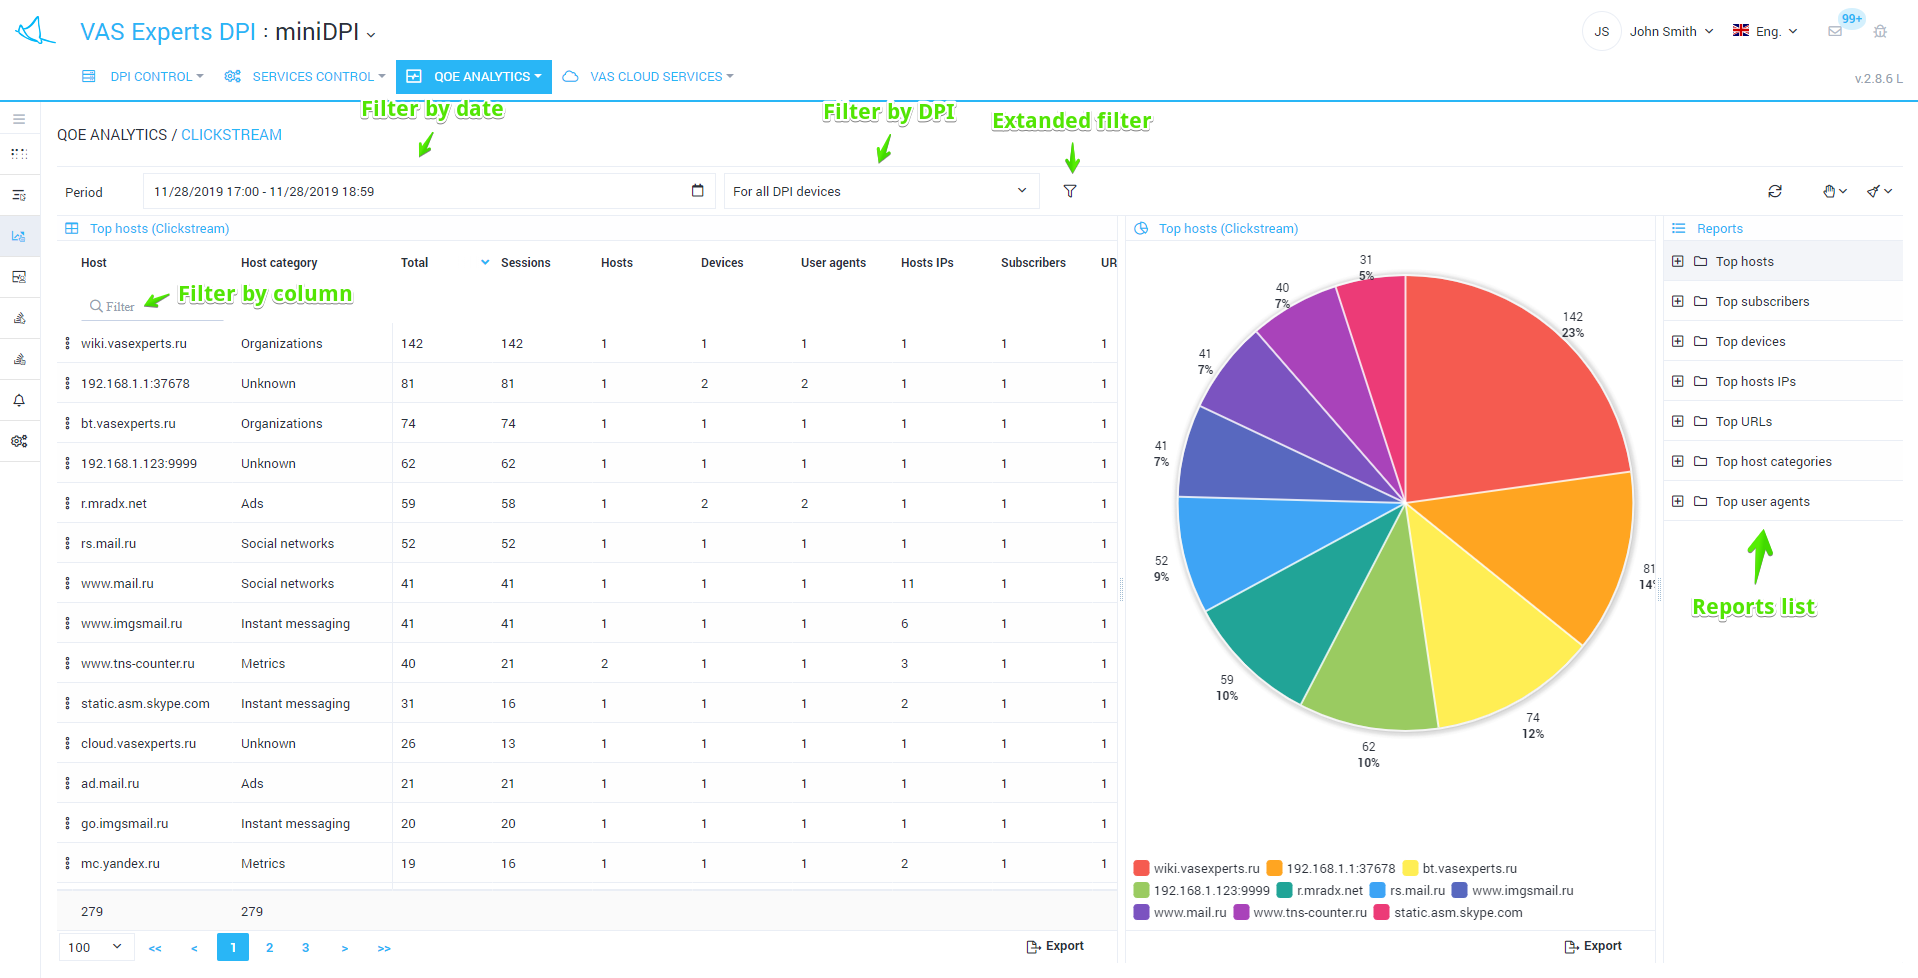Sort by the Total column header
Viewport: 1918px width, 978px height.
pyautogui.click(x=414, y=263)
